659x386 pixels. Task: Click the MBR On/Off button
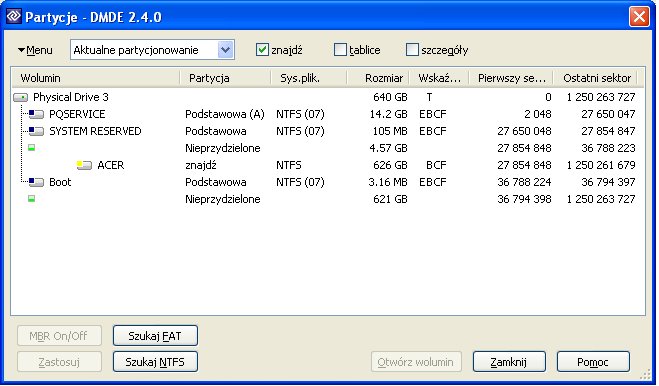pyautogui.click(x=59, y=336)
